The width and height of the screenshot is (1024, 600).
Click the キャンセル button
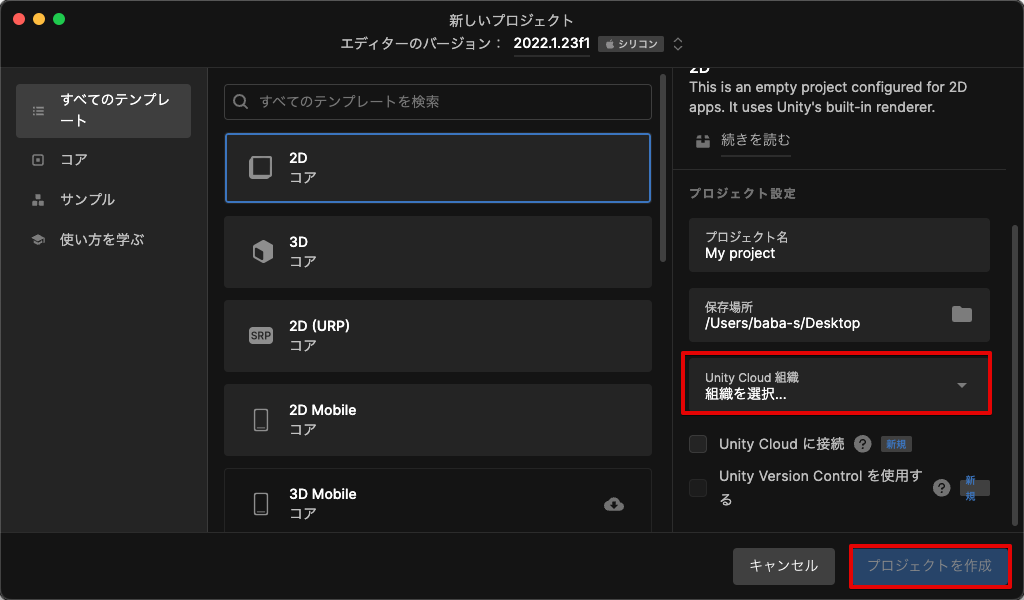tap(784, 566)
